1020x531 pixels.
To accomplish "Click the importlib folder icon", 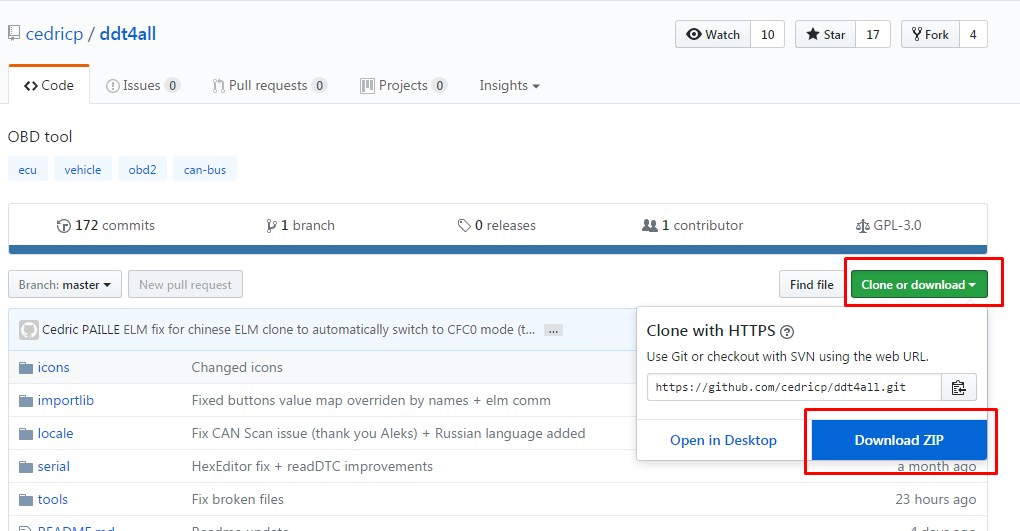I will coord(26,400).
